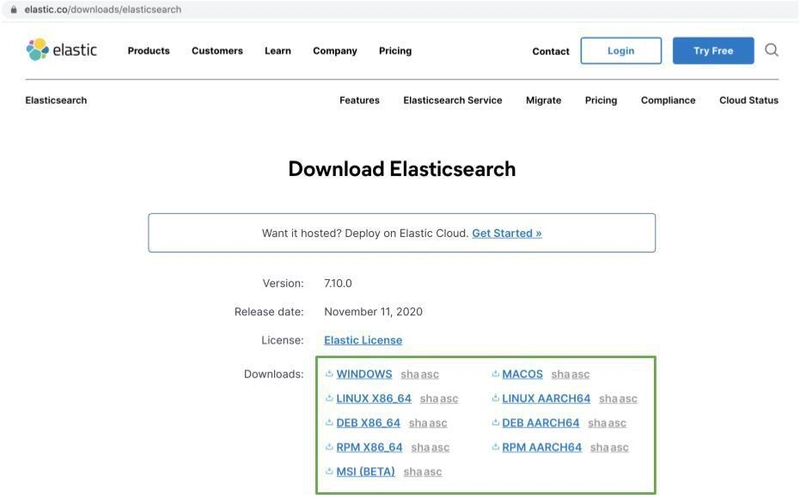Open sha checksum for MACOS
800x499 pixels.
tap(560, 374)
